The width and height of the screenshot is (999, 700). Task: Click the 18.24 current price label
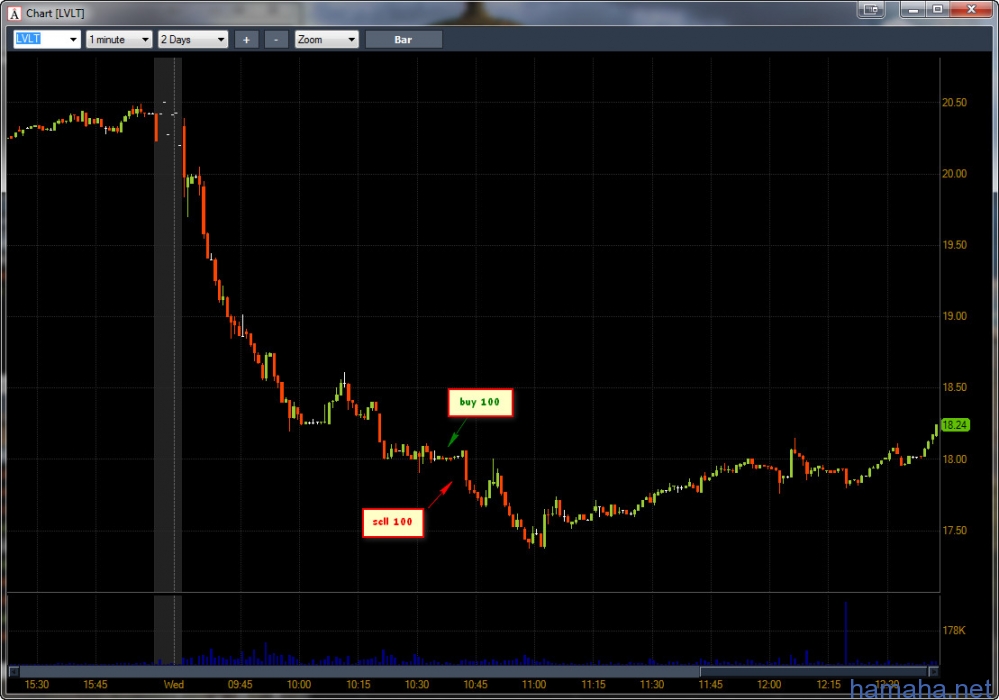pos(955,425)
